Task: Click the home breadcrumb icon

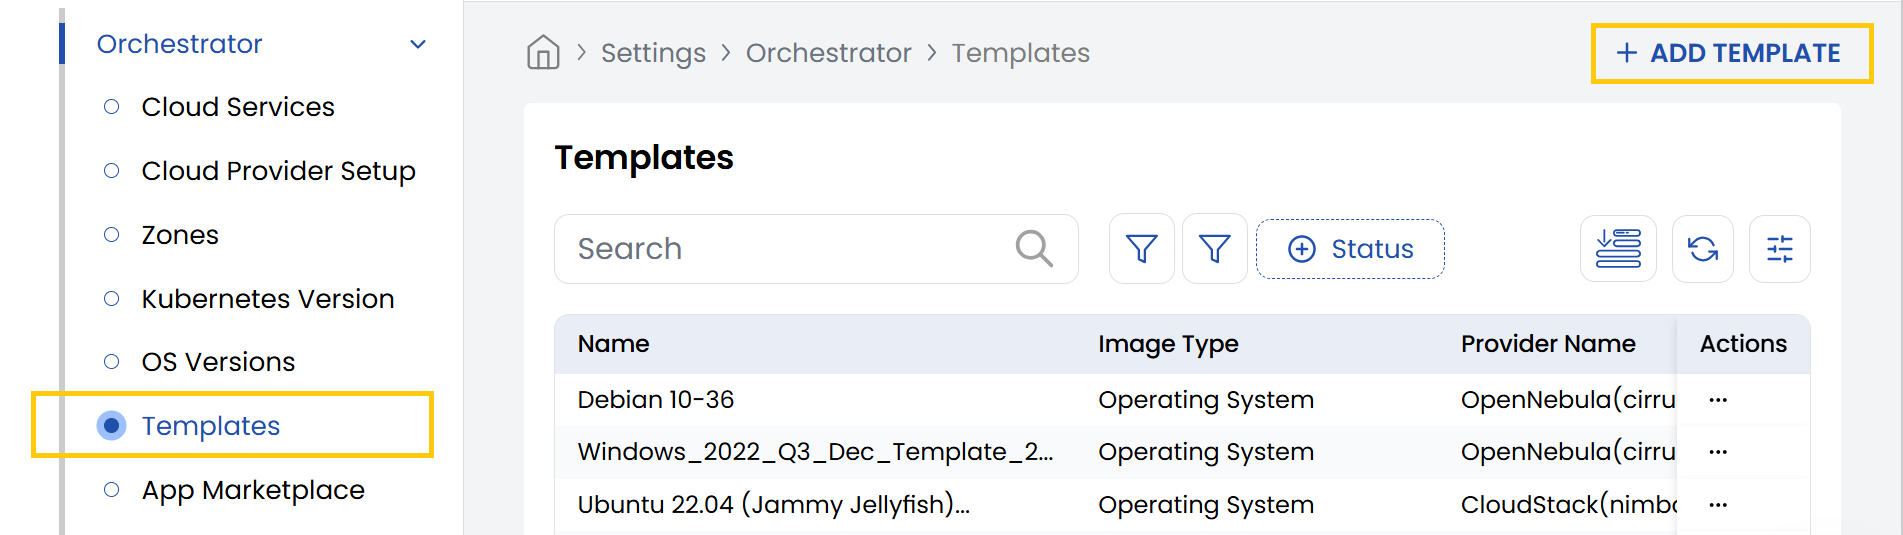Action: coord(543,52)
